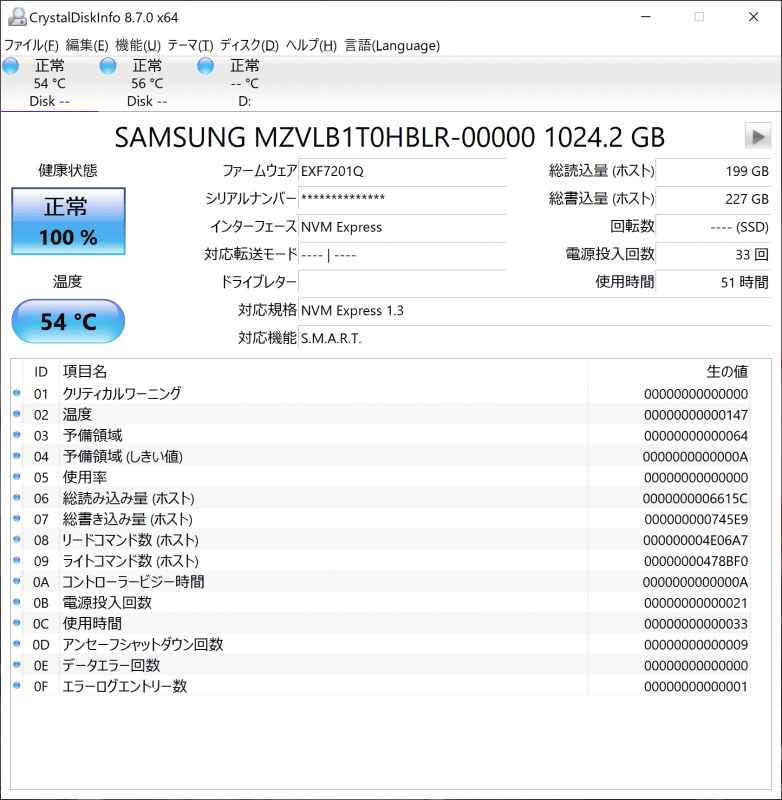Click status dot for 0A コントローラービジー時間
The height and width of the screenshot is (800, 782).
(17, 581)
